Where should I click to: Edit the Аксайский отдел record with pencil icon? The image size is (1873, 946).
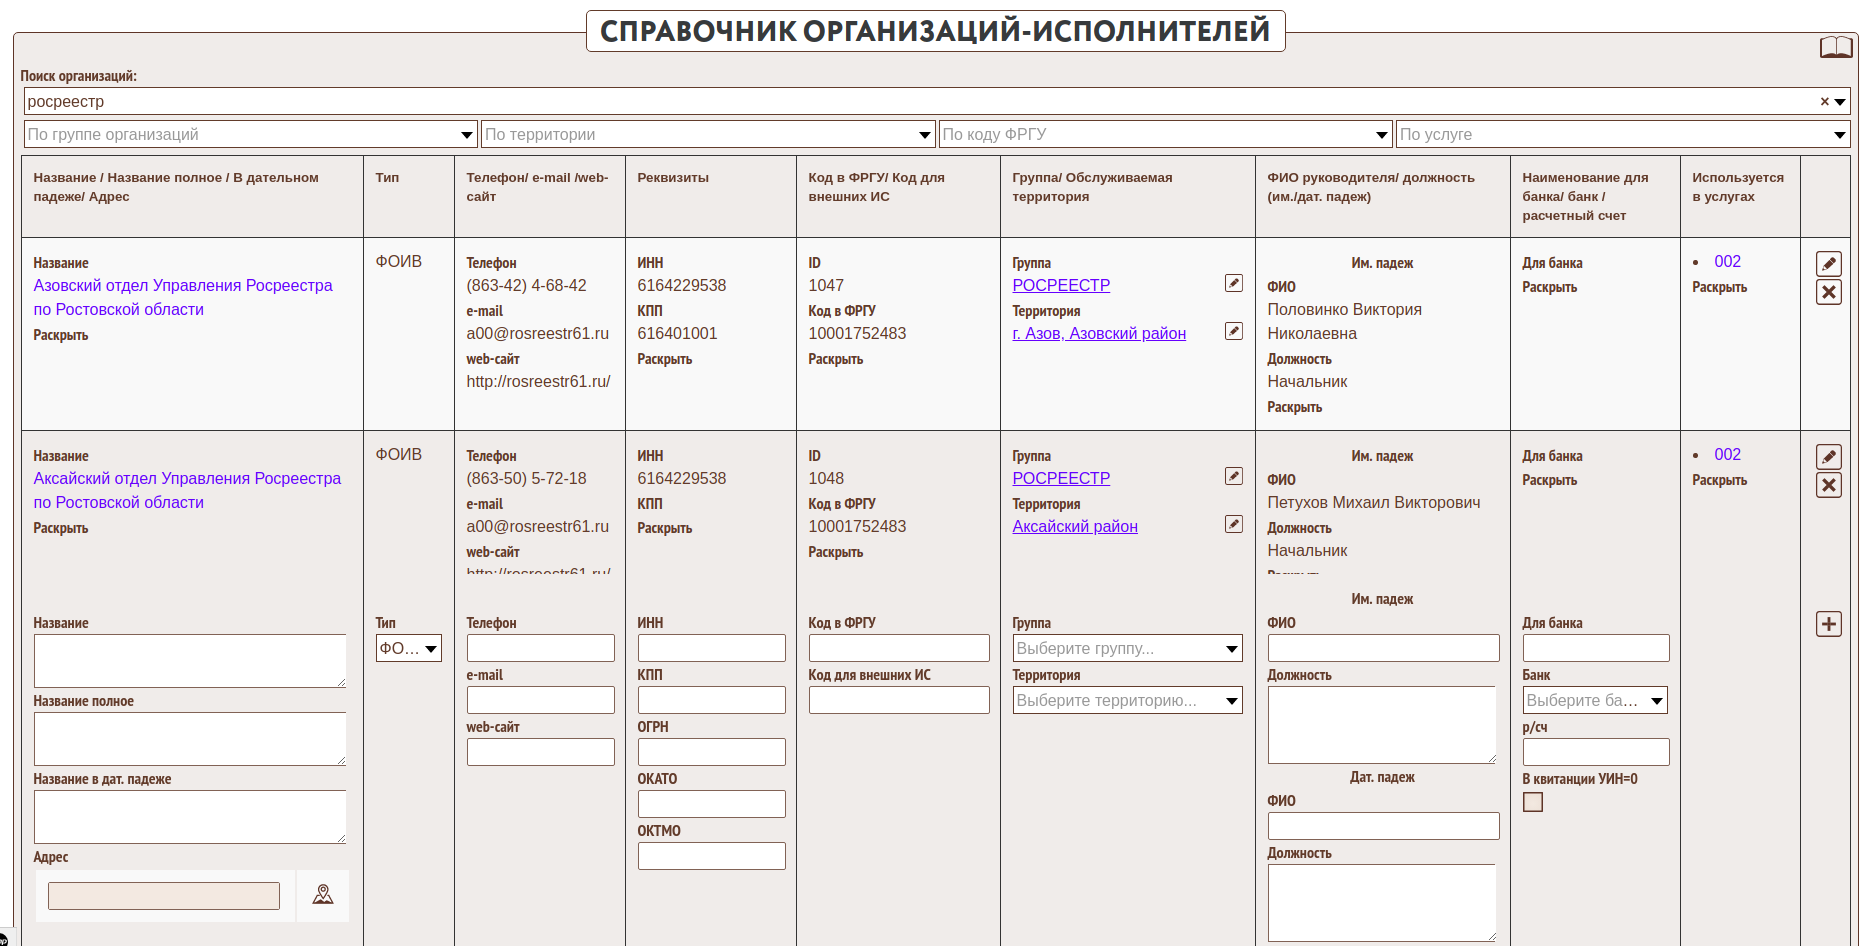coord(1828,457)
